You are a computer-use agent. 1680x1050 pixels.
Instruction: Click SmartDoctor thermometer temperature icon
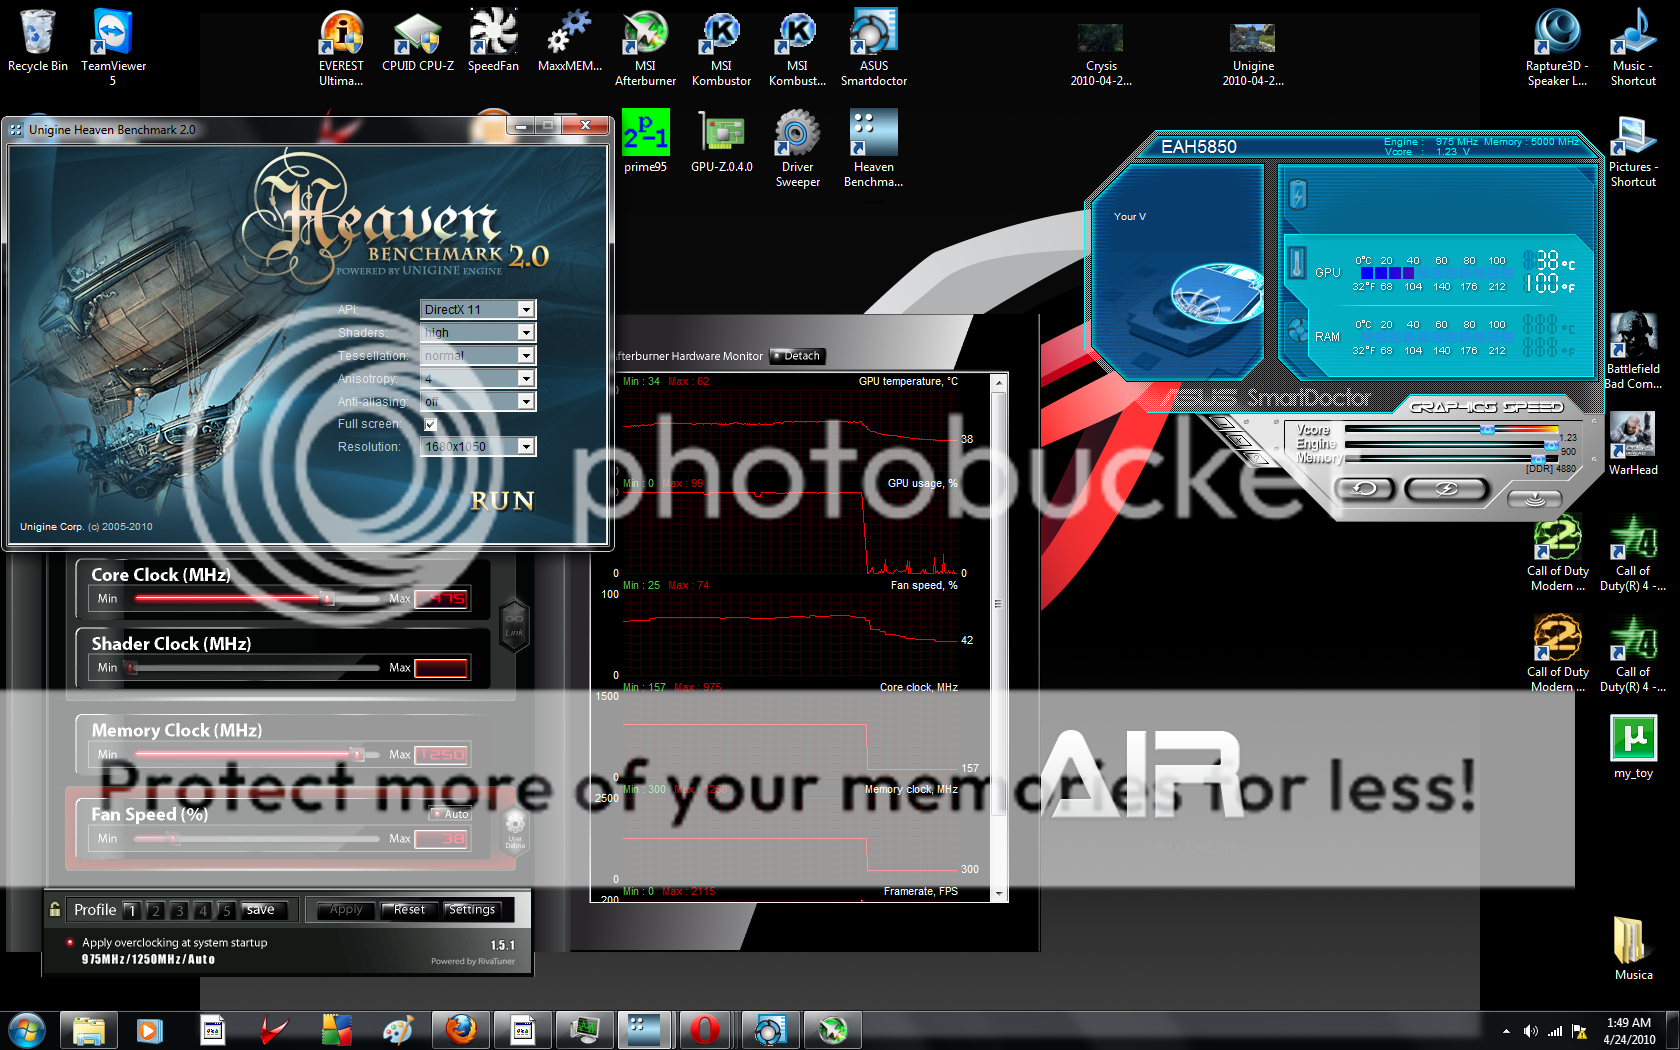[x=1297, y=263]
